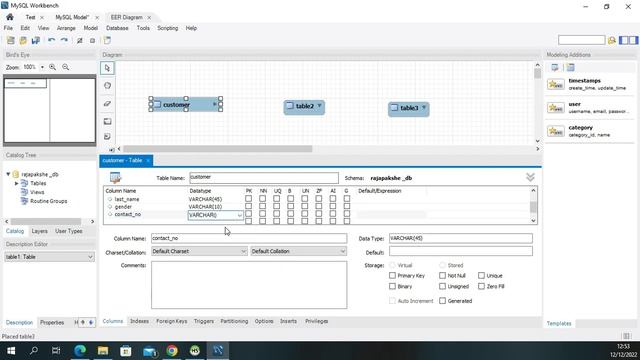This screenshot has height=360, width=640.
Task: Click the Catalog Tree horizontal scrollbar
Action: pyautogui.click(x=46, y=221)
